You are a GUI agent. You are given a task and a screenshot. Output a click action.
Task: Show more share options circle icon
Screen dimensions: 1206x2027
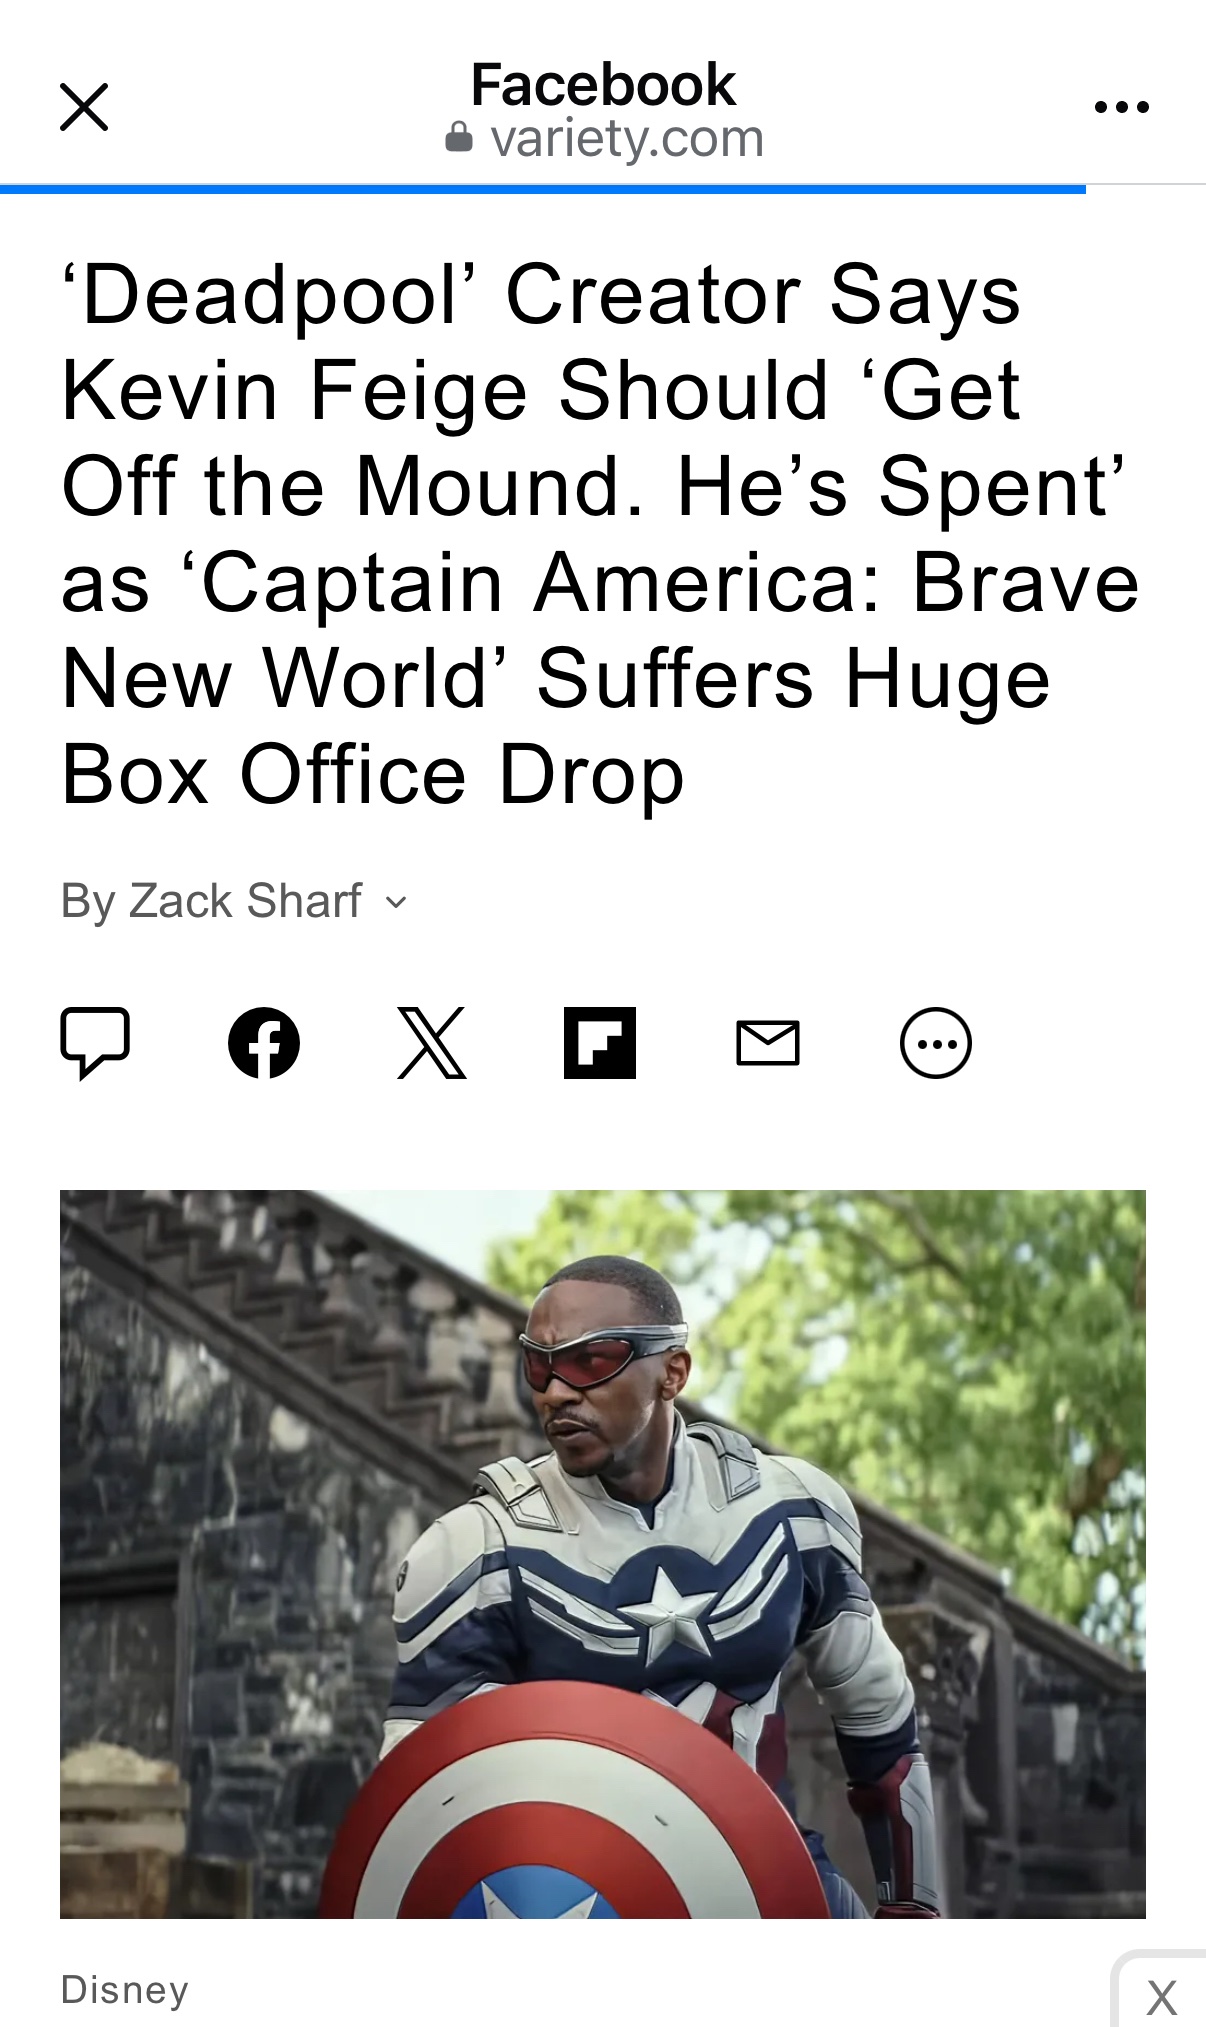[x=936, y=1043]
